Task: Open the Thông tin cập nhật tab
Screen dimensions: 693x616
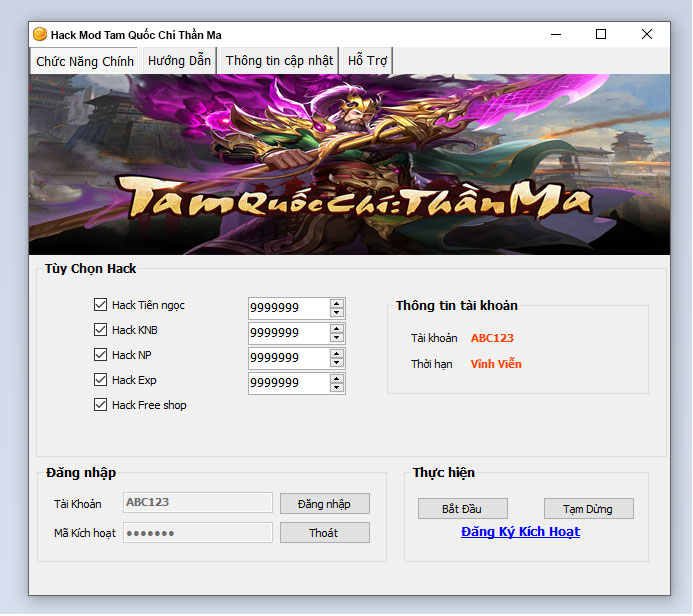Action: pyautogui.click(x=279, y=61)
